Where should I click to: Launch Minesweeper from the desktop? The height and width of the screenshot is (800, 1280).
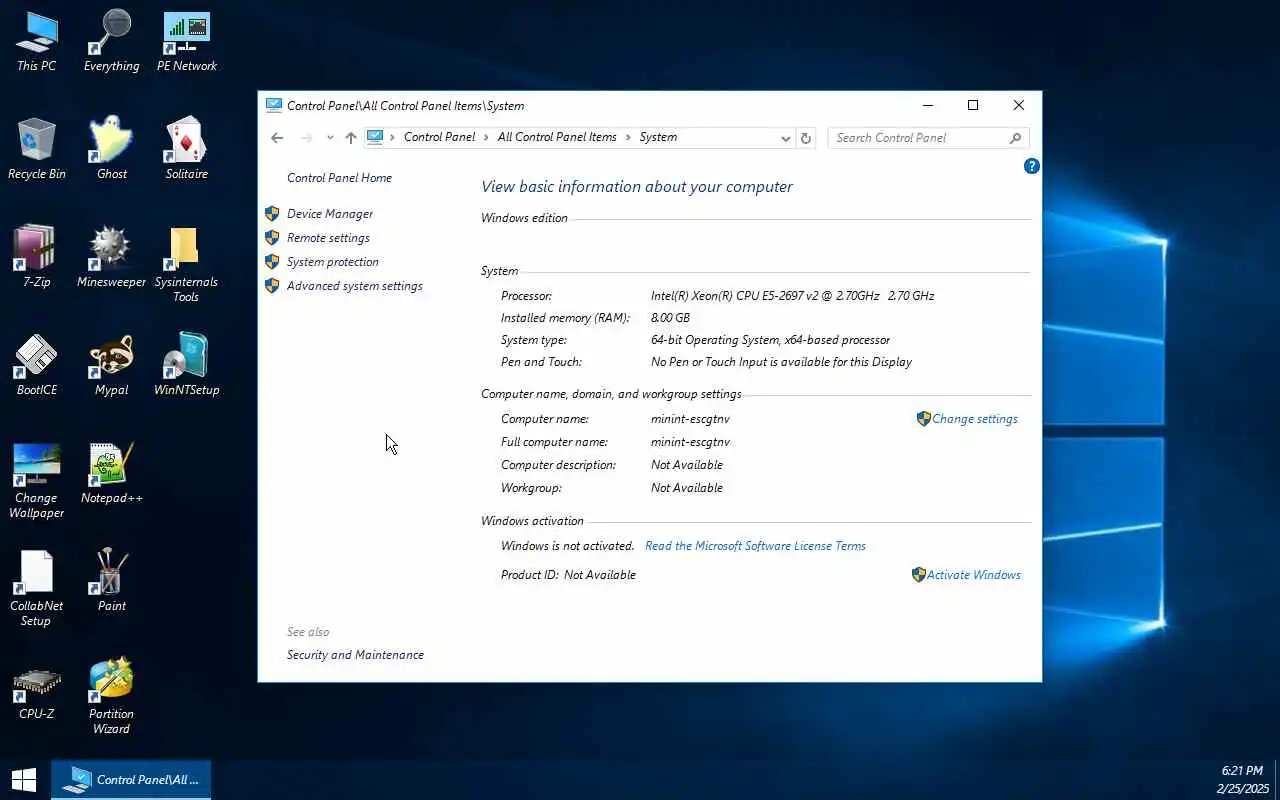[111, 258]
